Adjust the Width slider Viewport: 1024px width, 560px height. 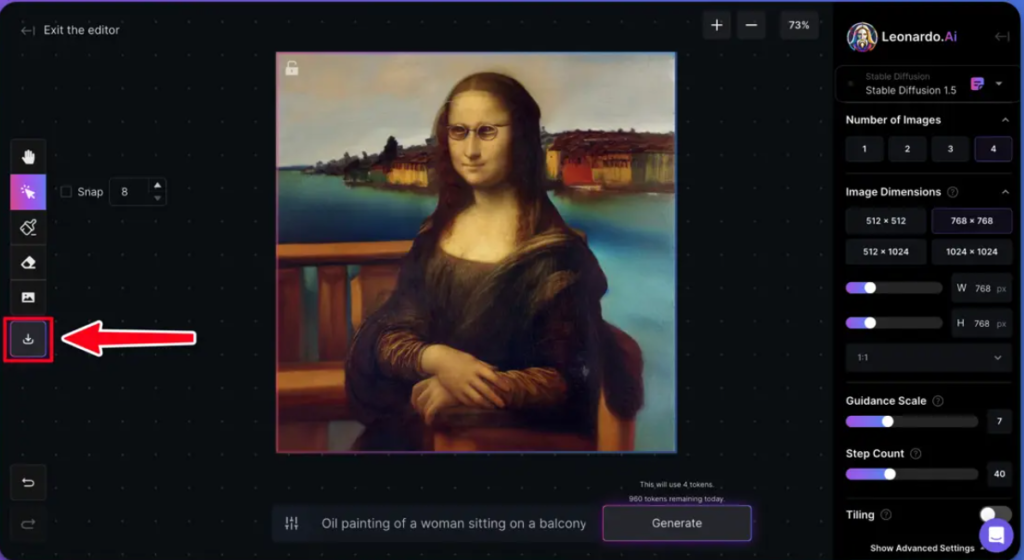pos(893,288)
